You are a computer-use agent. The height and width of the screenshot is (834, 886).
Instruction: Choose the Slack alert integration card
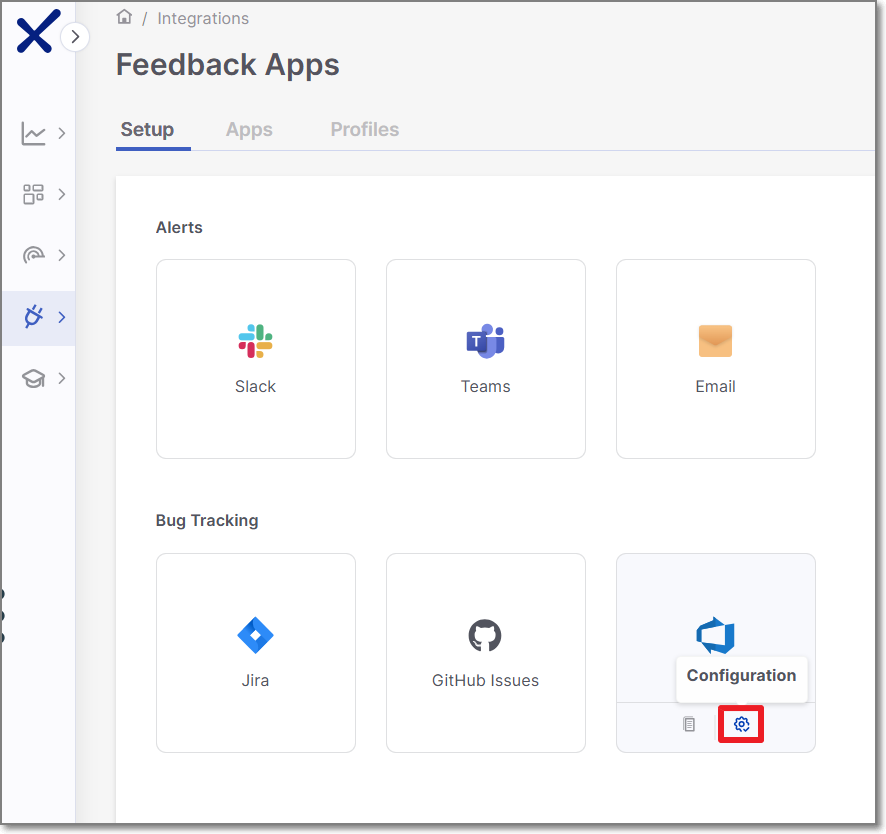point(256,359)
